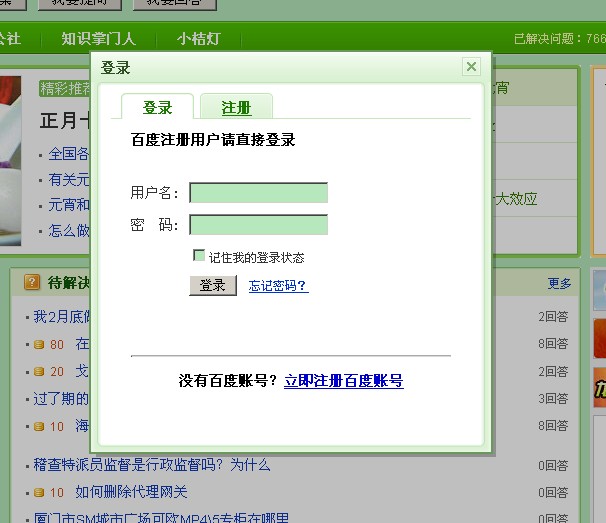Follow the 立即注册百度账号 link
Image resolution: width=606 pixels, height=523 pixels.
coord(344,381)
